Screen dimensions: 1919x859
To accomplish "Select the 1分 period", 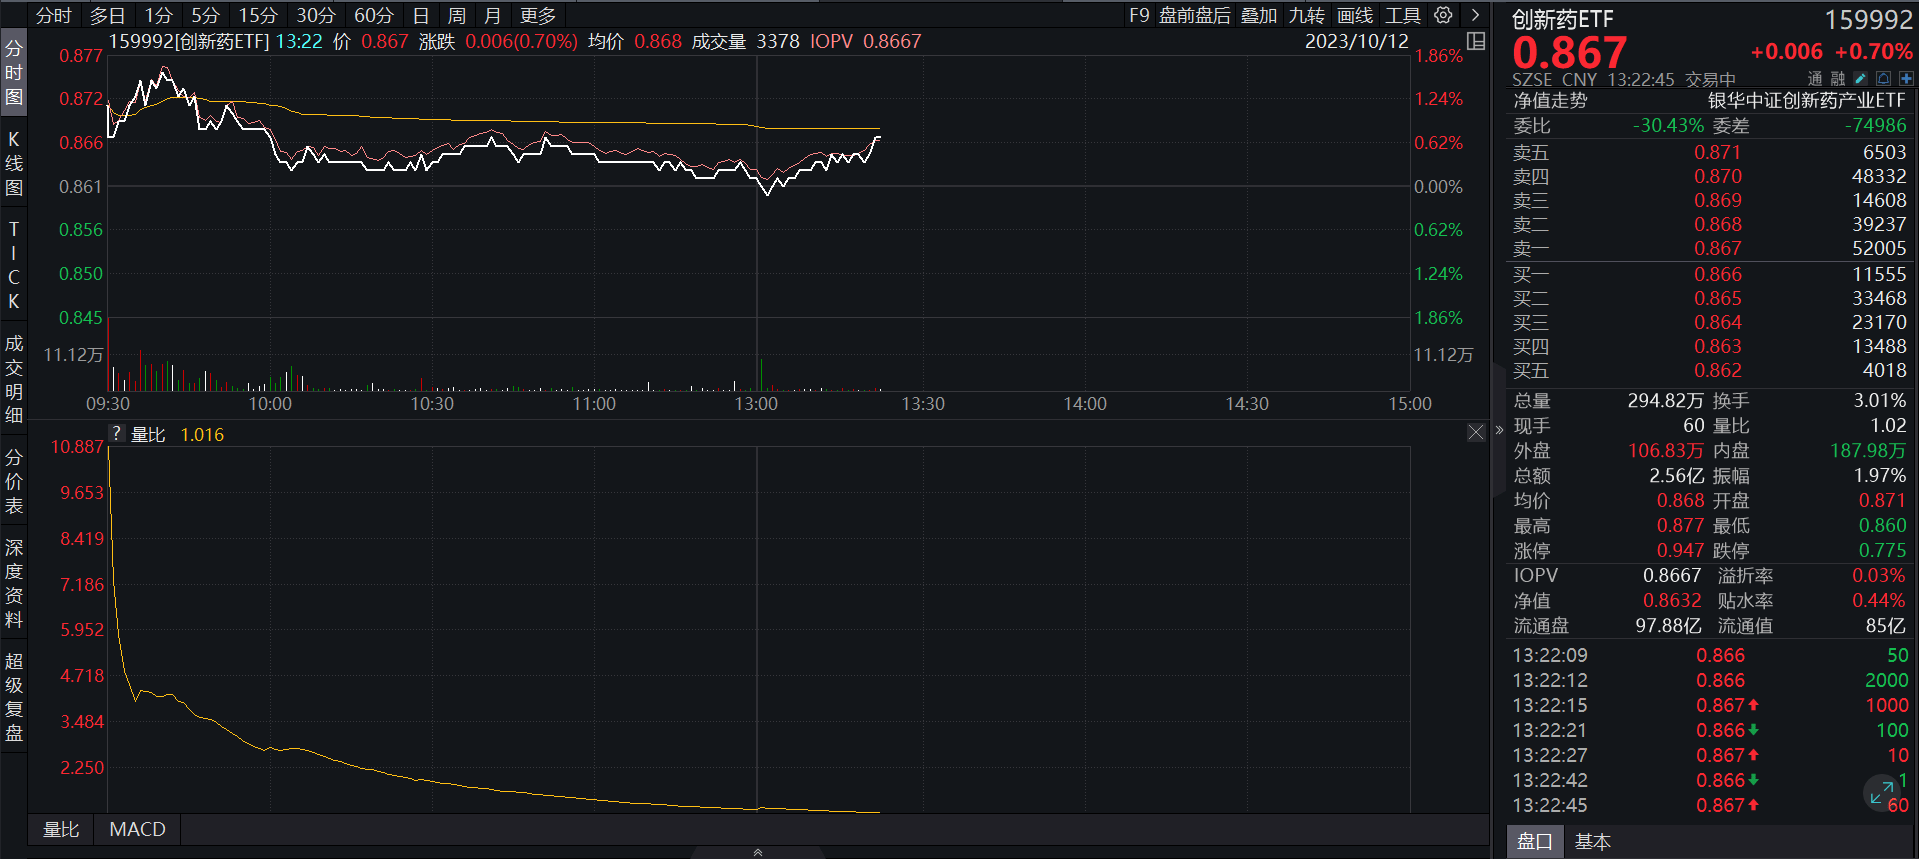I will 159,15.
